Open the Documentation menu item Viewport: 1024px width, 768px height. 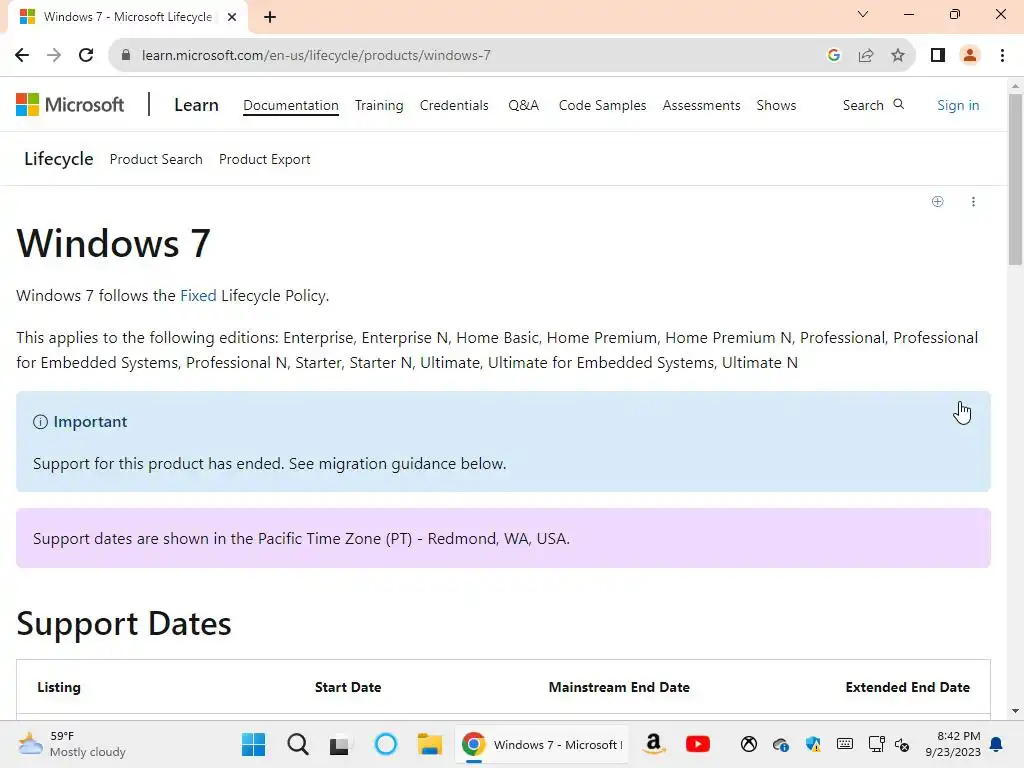point(291,105)
